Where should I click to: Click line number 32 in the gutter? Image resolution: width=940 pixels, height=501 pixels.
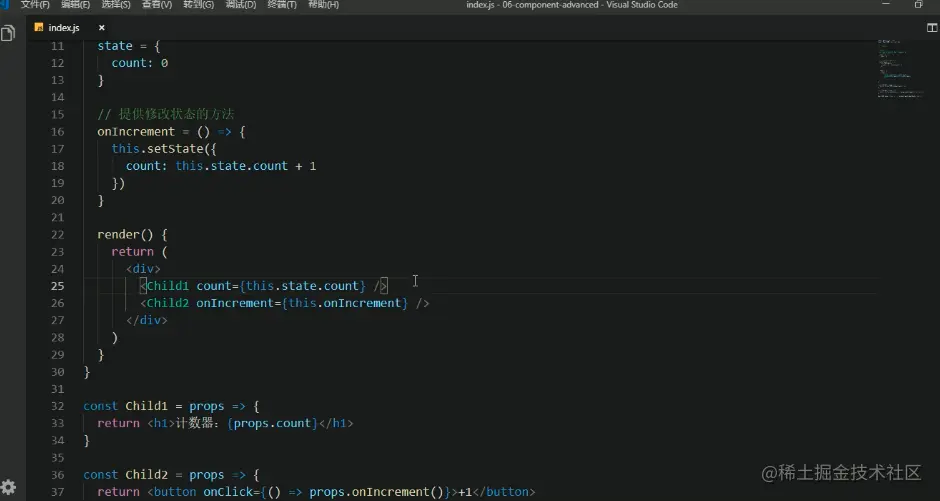click(x=58, y=406)
